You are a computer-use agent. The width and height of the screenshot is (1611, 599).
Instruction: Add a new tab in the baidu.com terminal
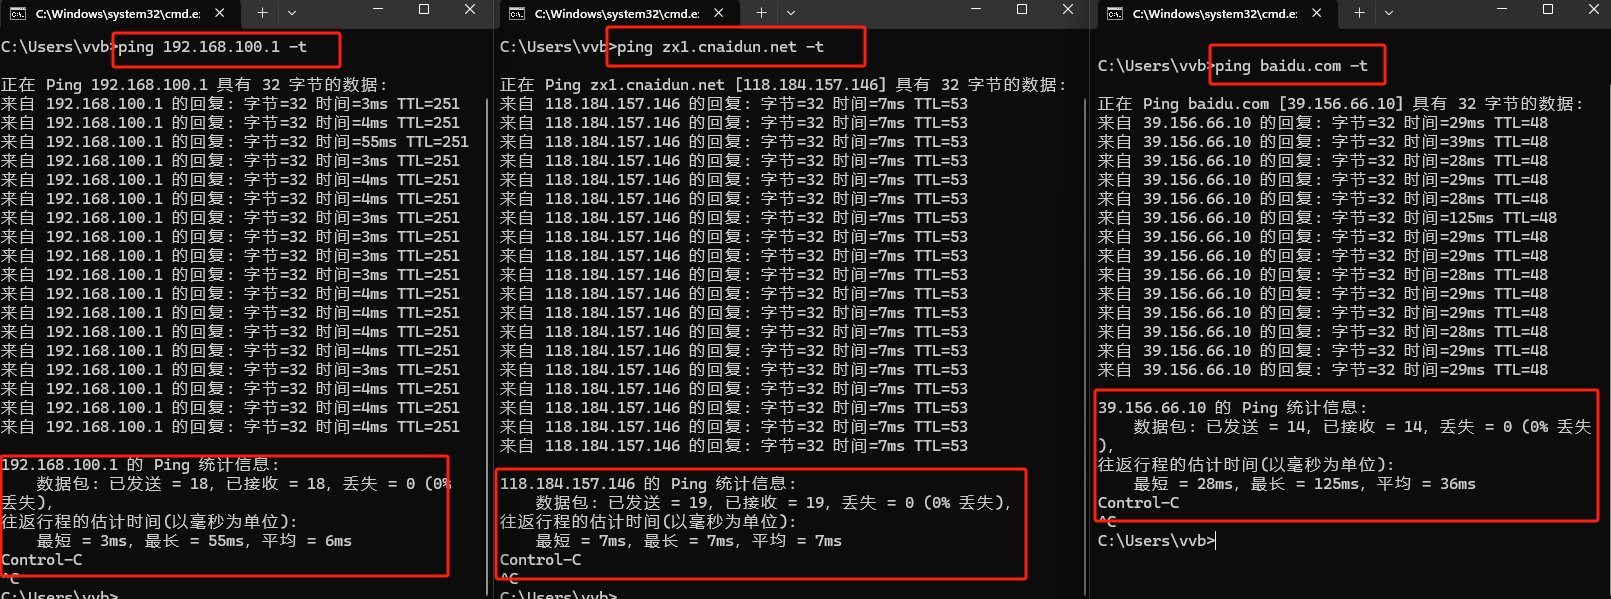point(1359,13)
